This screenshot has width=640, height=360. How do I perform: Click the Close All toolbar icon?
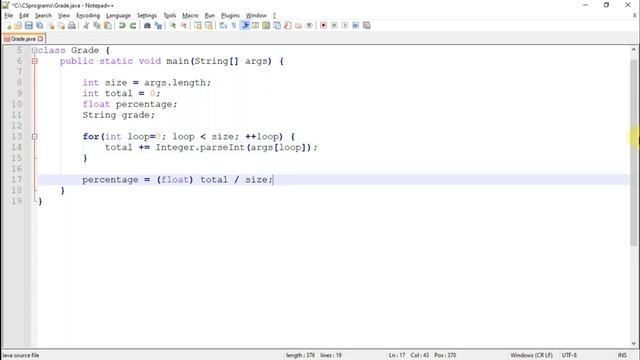[61, 25]
